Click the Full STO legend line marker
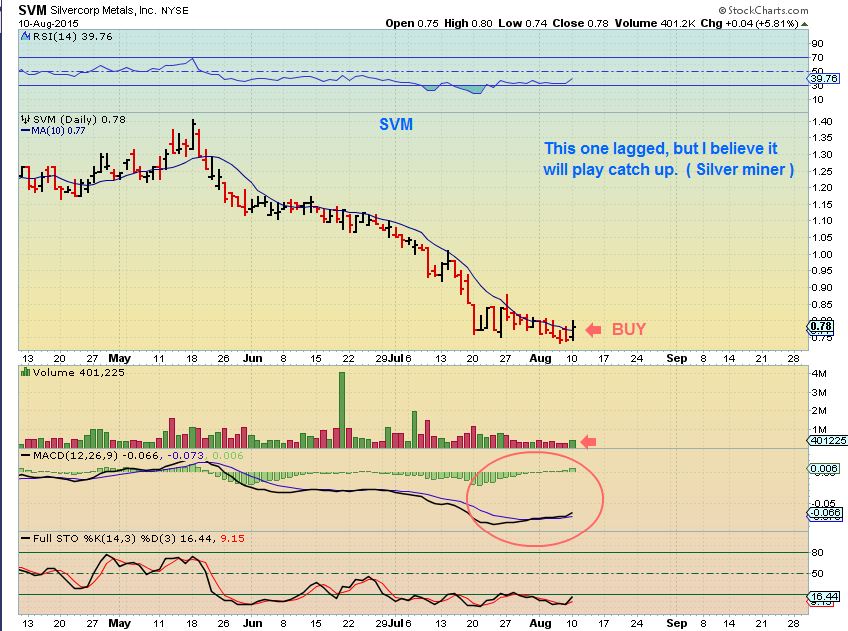Screen dimensions: 848x631 [x=25, y=539]
